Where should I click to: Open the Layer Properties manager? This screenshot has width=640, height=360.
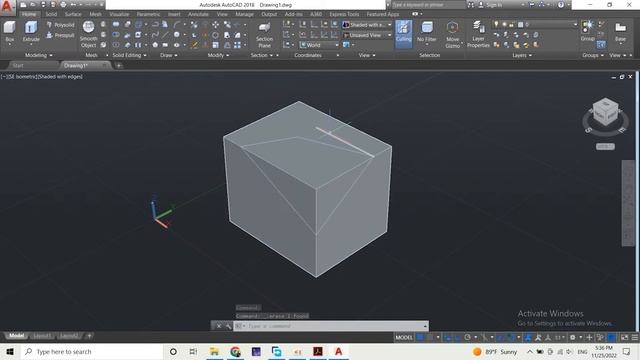[478, 34]
